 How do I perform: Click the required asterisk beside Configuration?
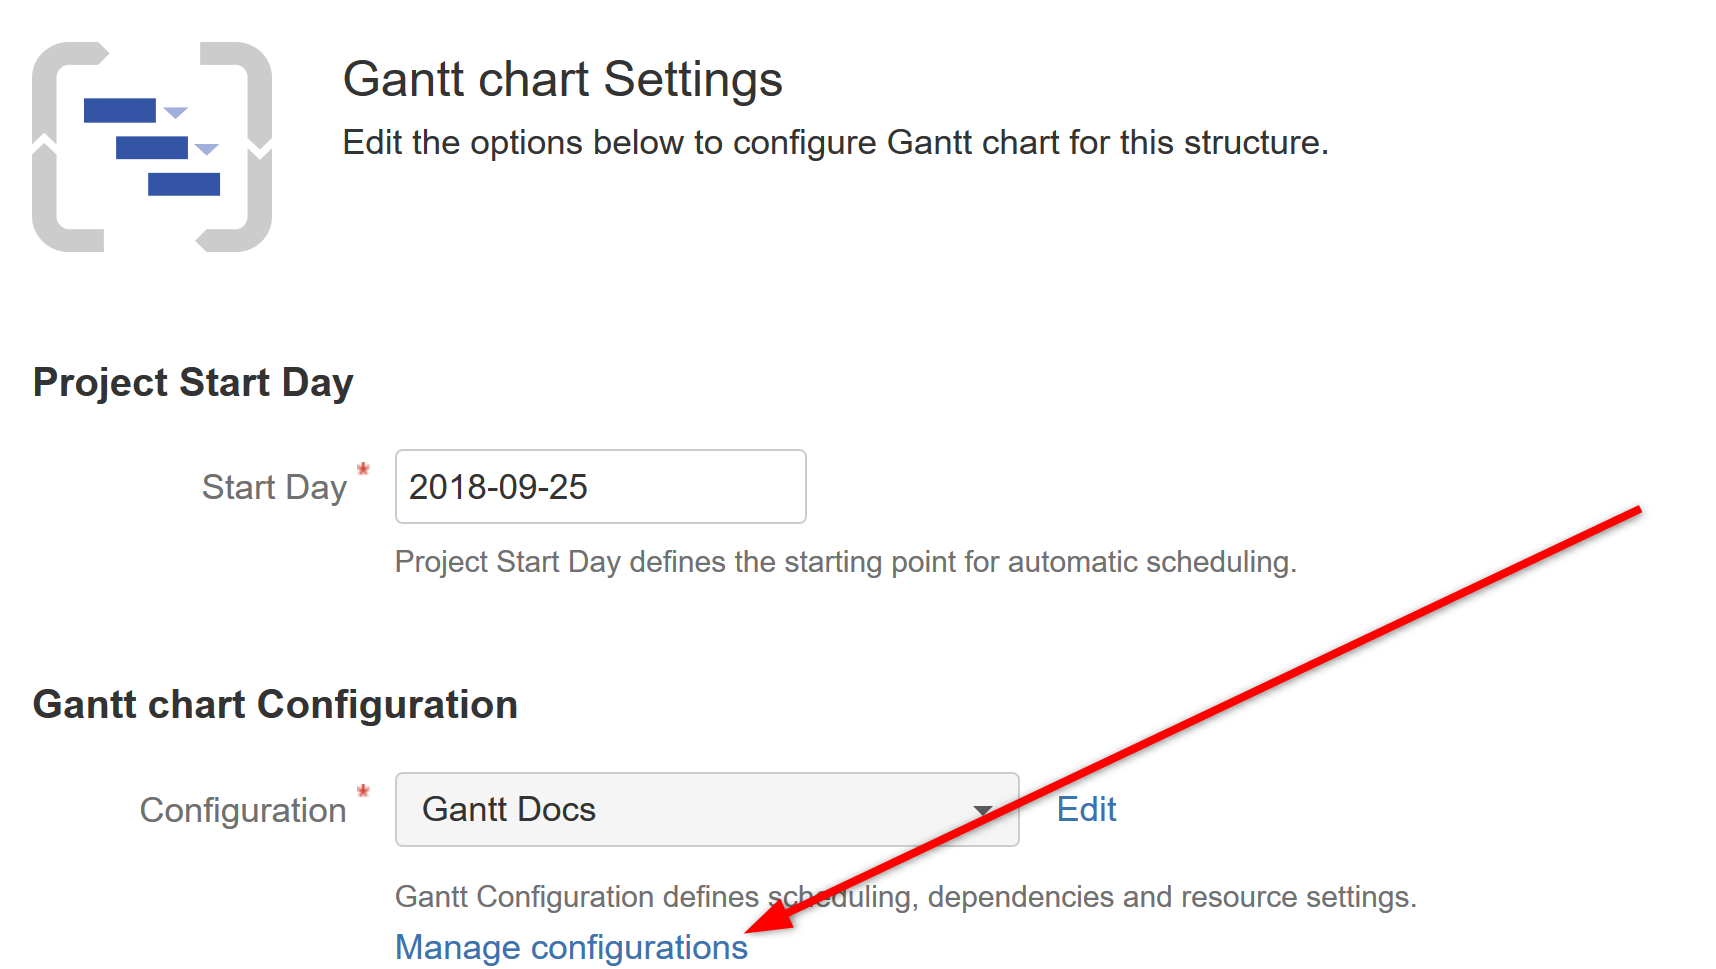(363, 791)
